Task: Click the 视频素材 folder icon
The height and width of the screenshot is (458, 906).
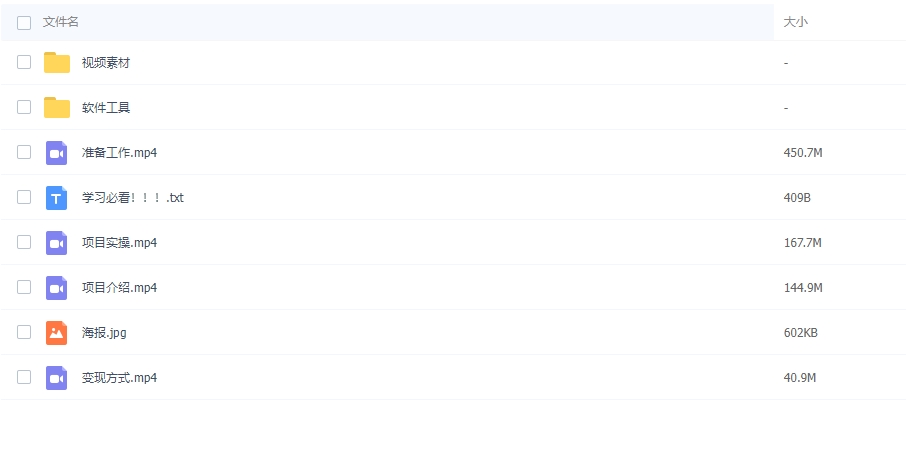Action: pyautogui.click(x=57, y=63)
